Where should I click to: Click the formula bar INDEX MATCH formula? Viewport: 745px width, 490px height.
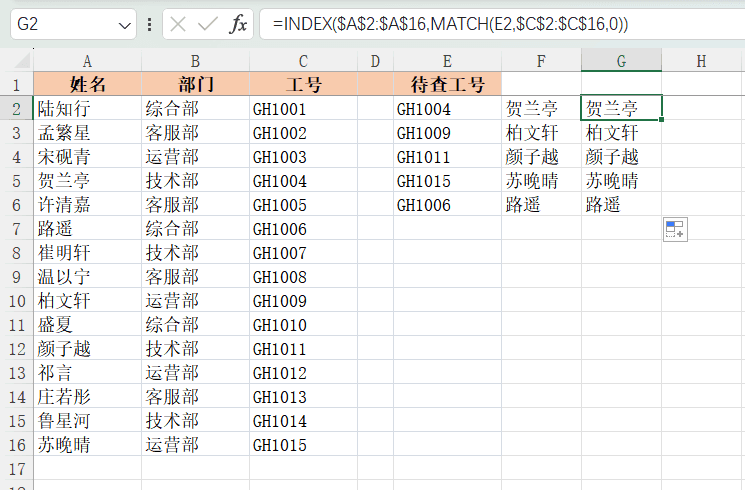point(450,24)
